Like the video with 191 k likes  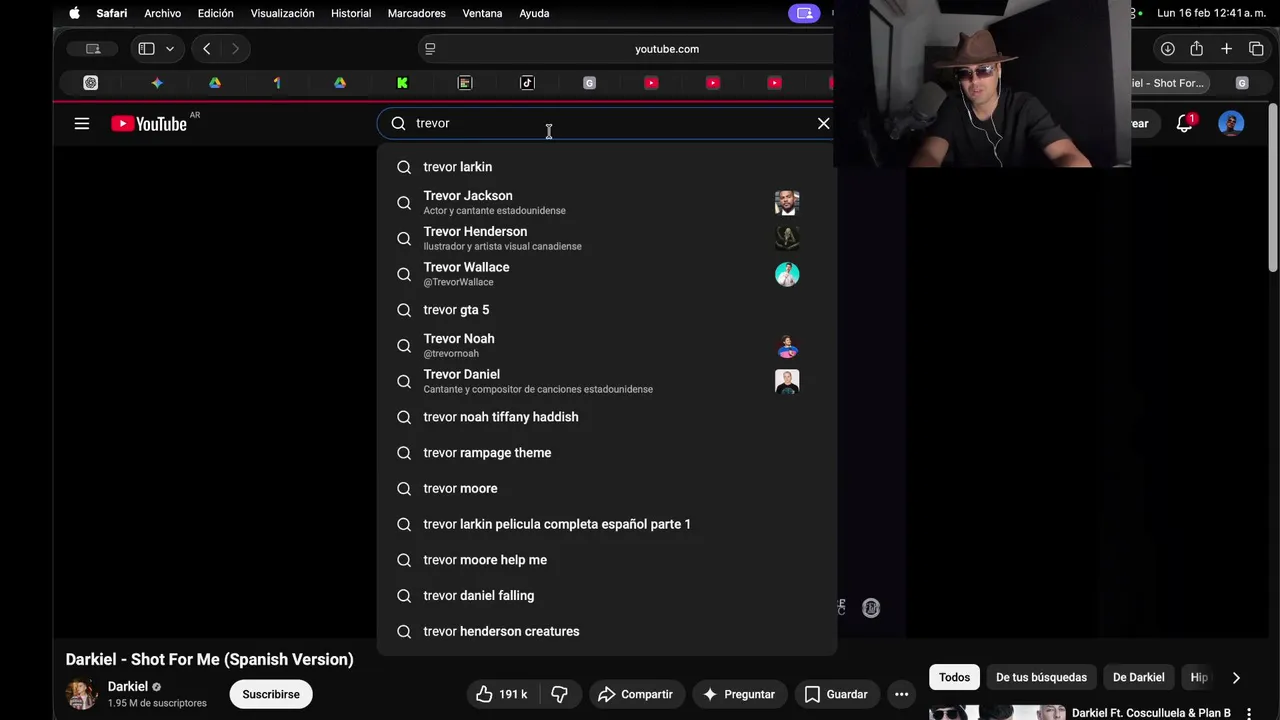pyautogui.click(x=502, y=694)
